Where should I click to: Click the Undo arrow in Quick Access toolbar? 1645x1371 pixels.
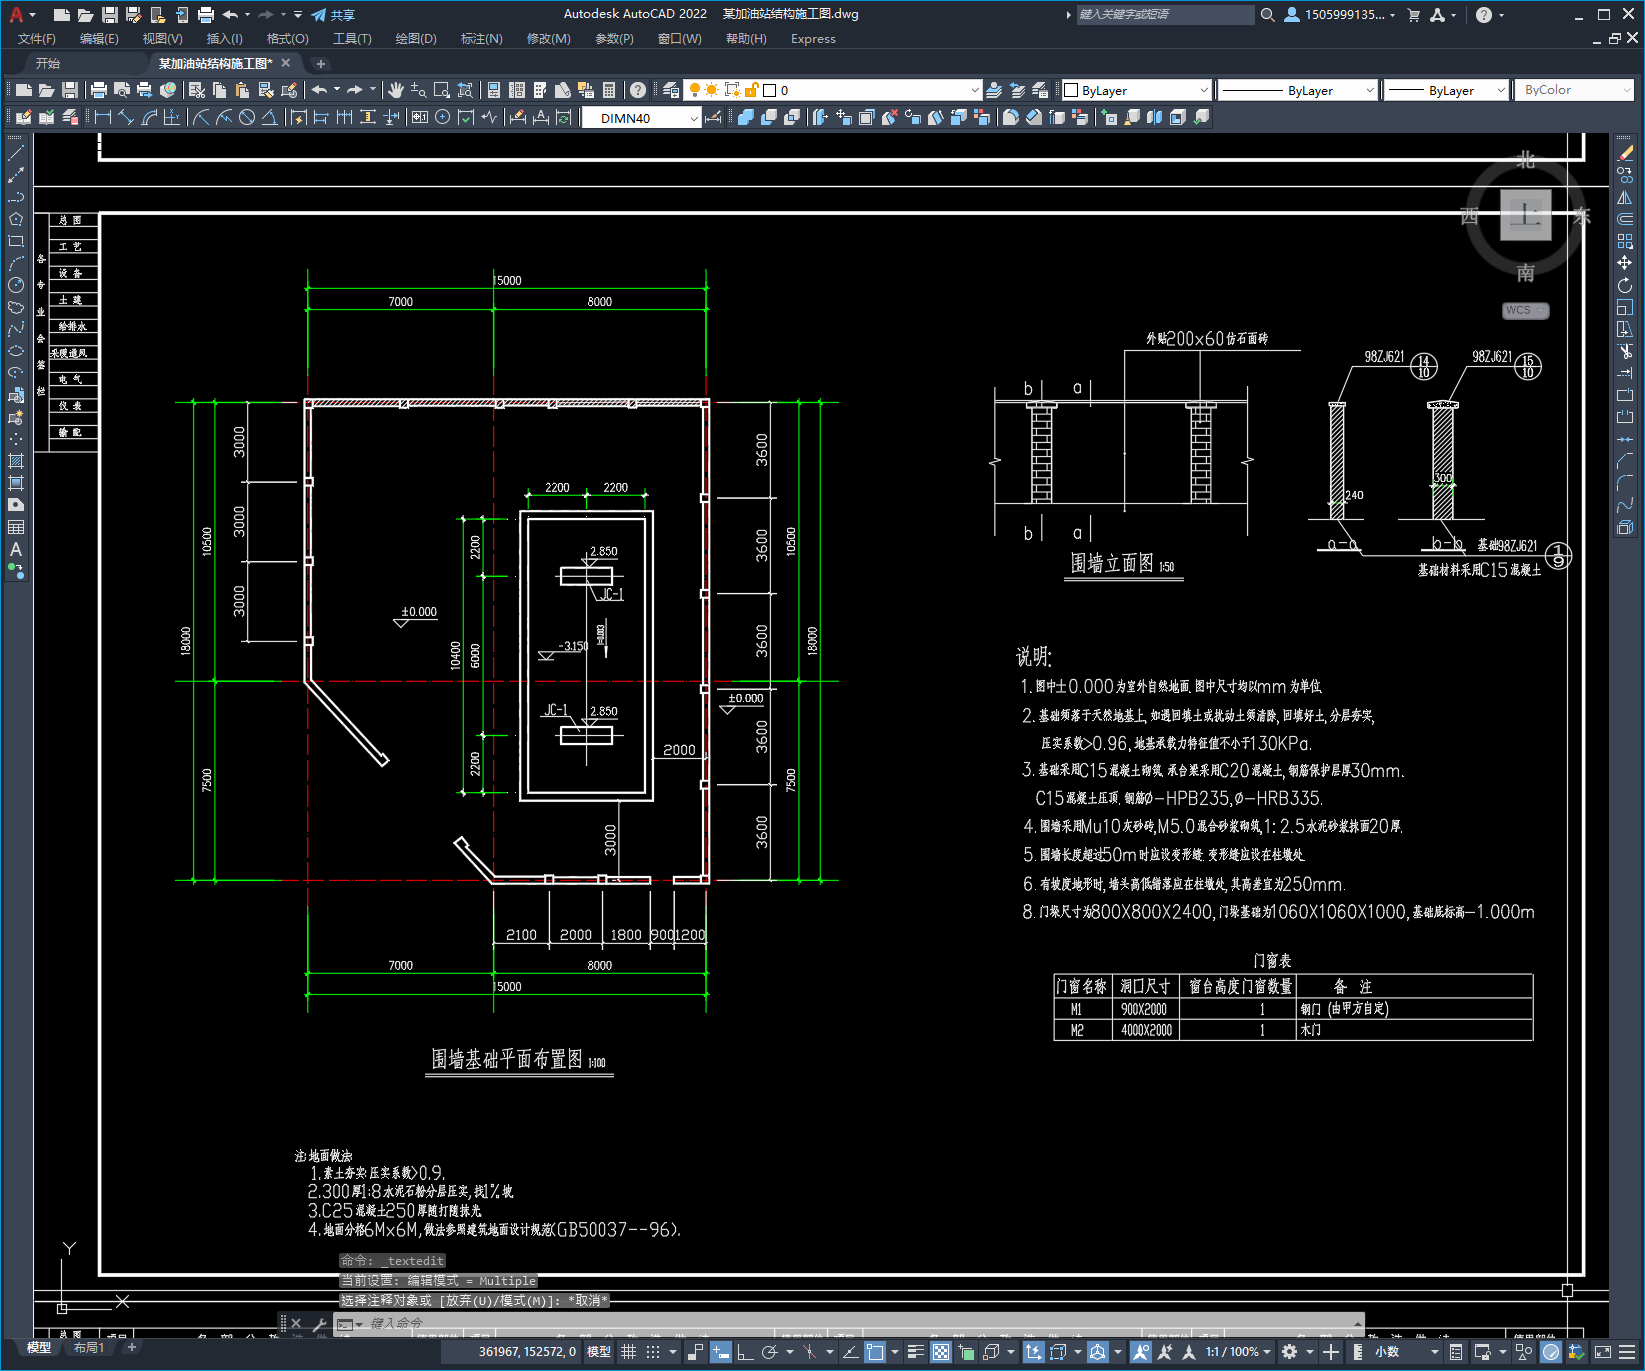230,14
